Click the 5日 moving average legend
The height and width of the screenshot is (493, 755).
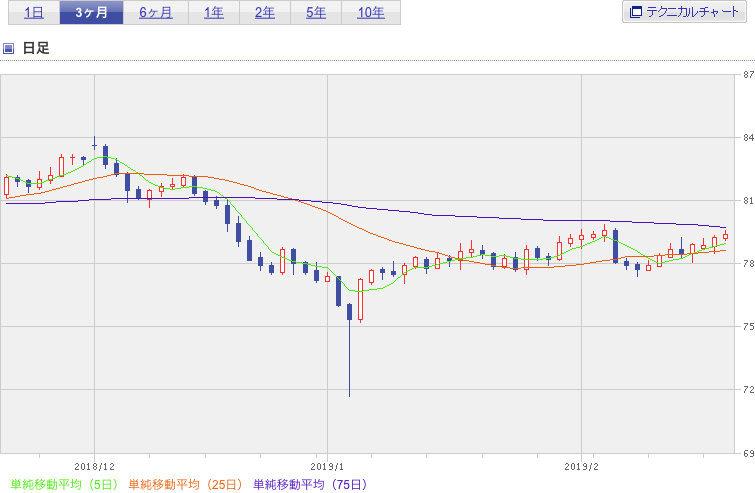(64, 484)
